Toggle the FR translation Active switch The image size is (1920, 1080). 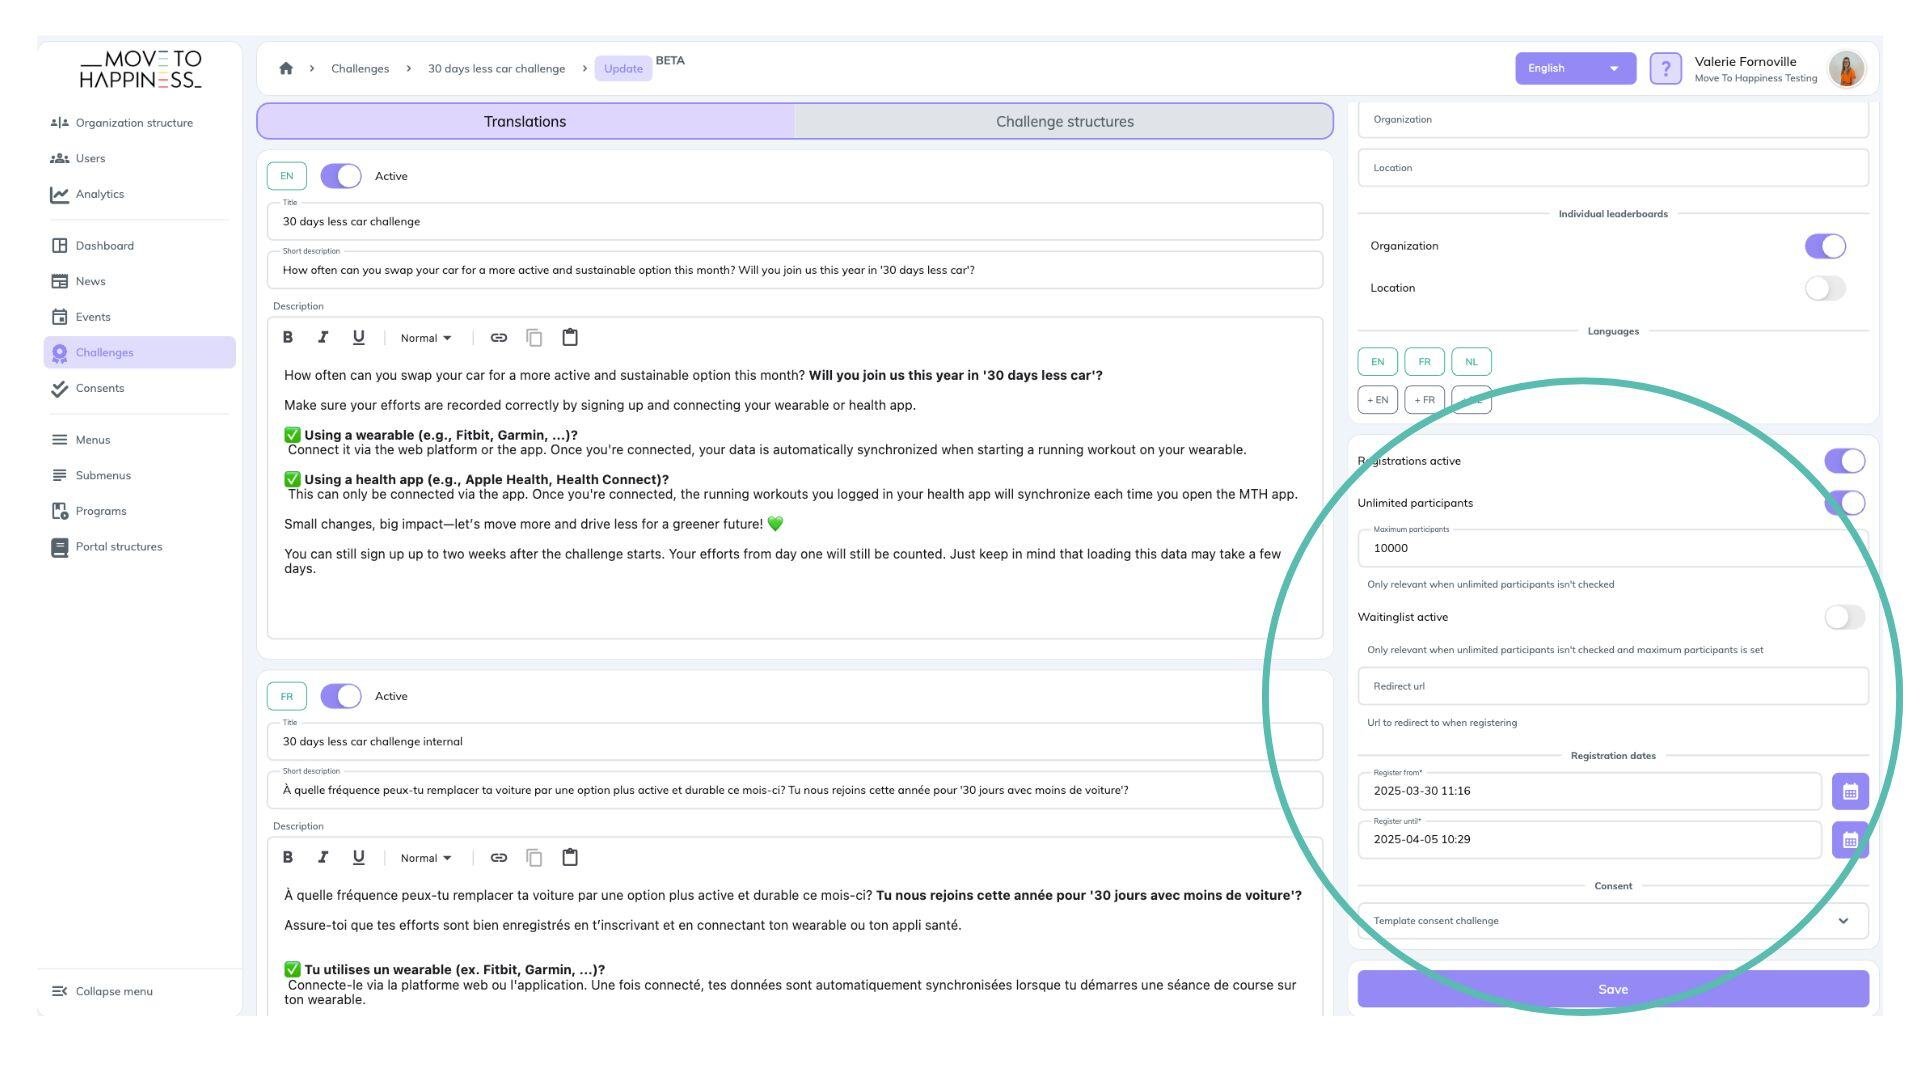[341, 696]
